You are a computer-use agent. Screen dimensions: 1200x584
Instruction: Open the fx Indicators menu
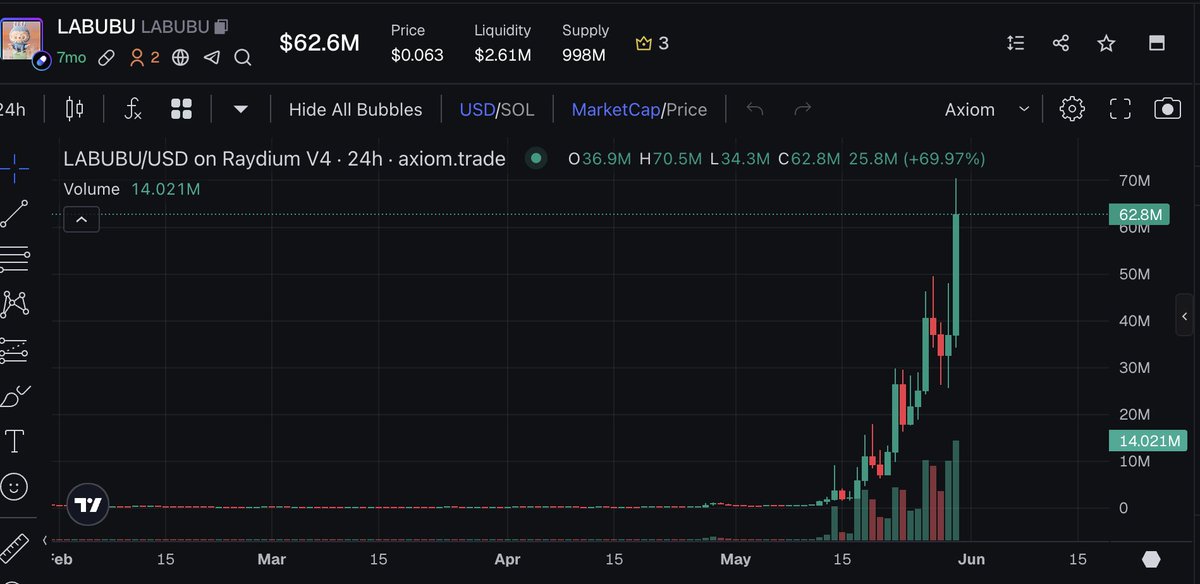(x=133, y=109)
